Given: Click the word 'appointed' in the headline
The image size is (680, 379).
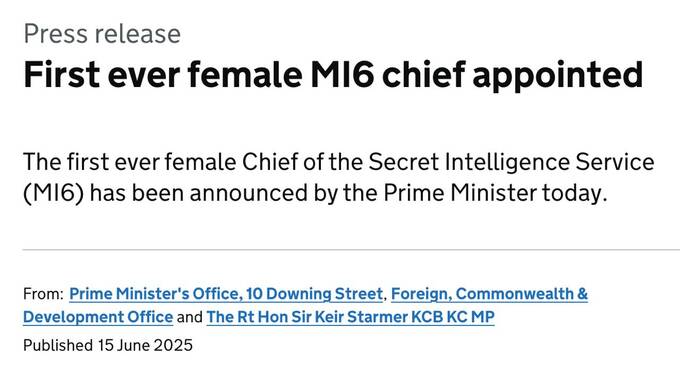Looking at the screenshot, I should pos(558,75).
